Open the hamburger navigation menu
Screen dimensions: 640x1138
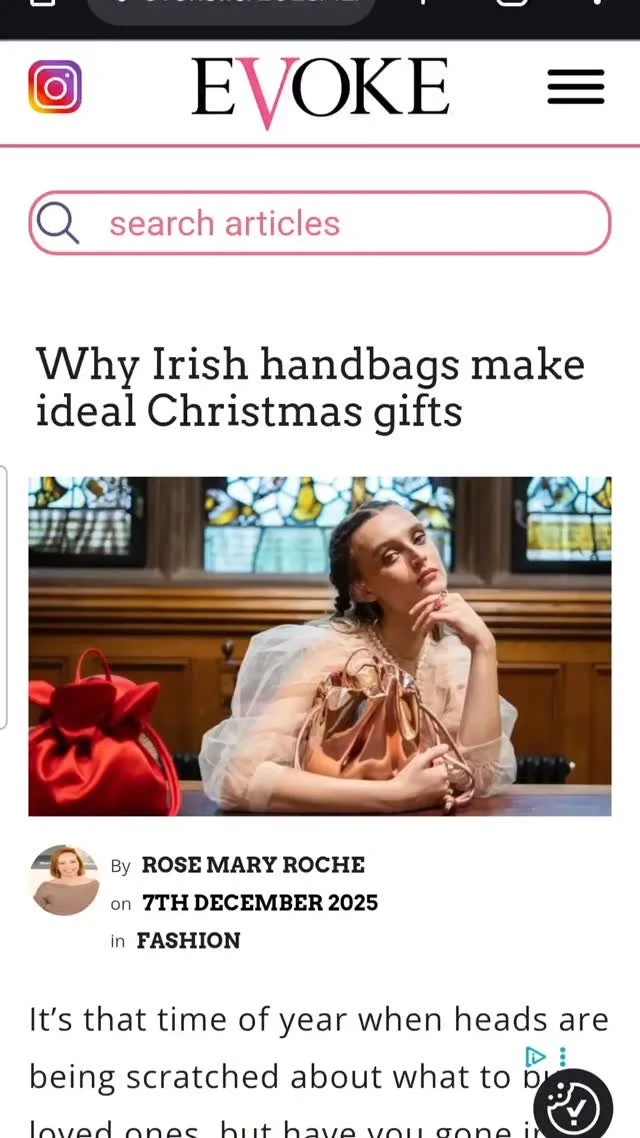tap(575, 87)
